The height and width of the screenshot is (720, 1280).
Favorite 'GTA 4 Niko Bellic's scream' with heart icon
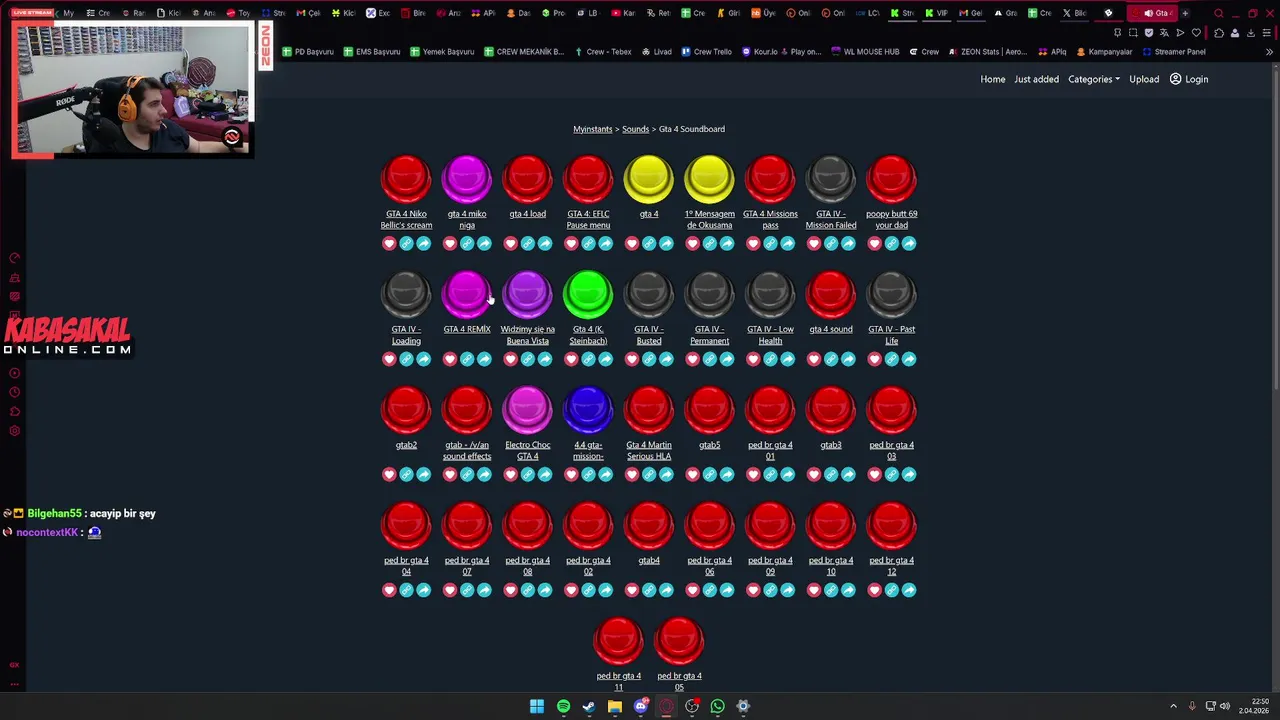point(389,244)
